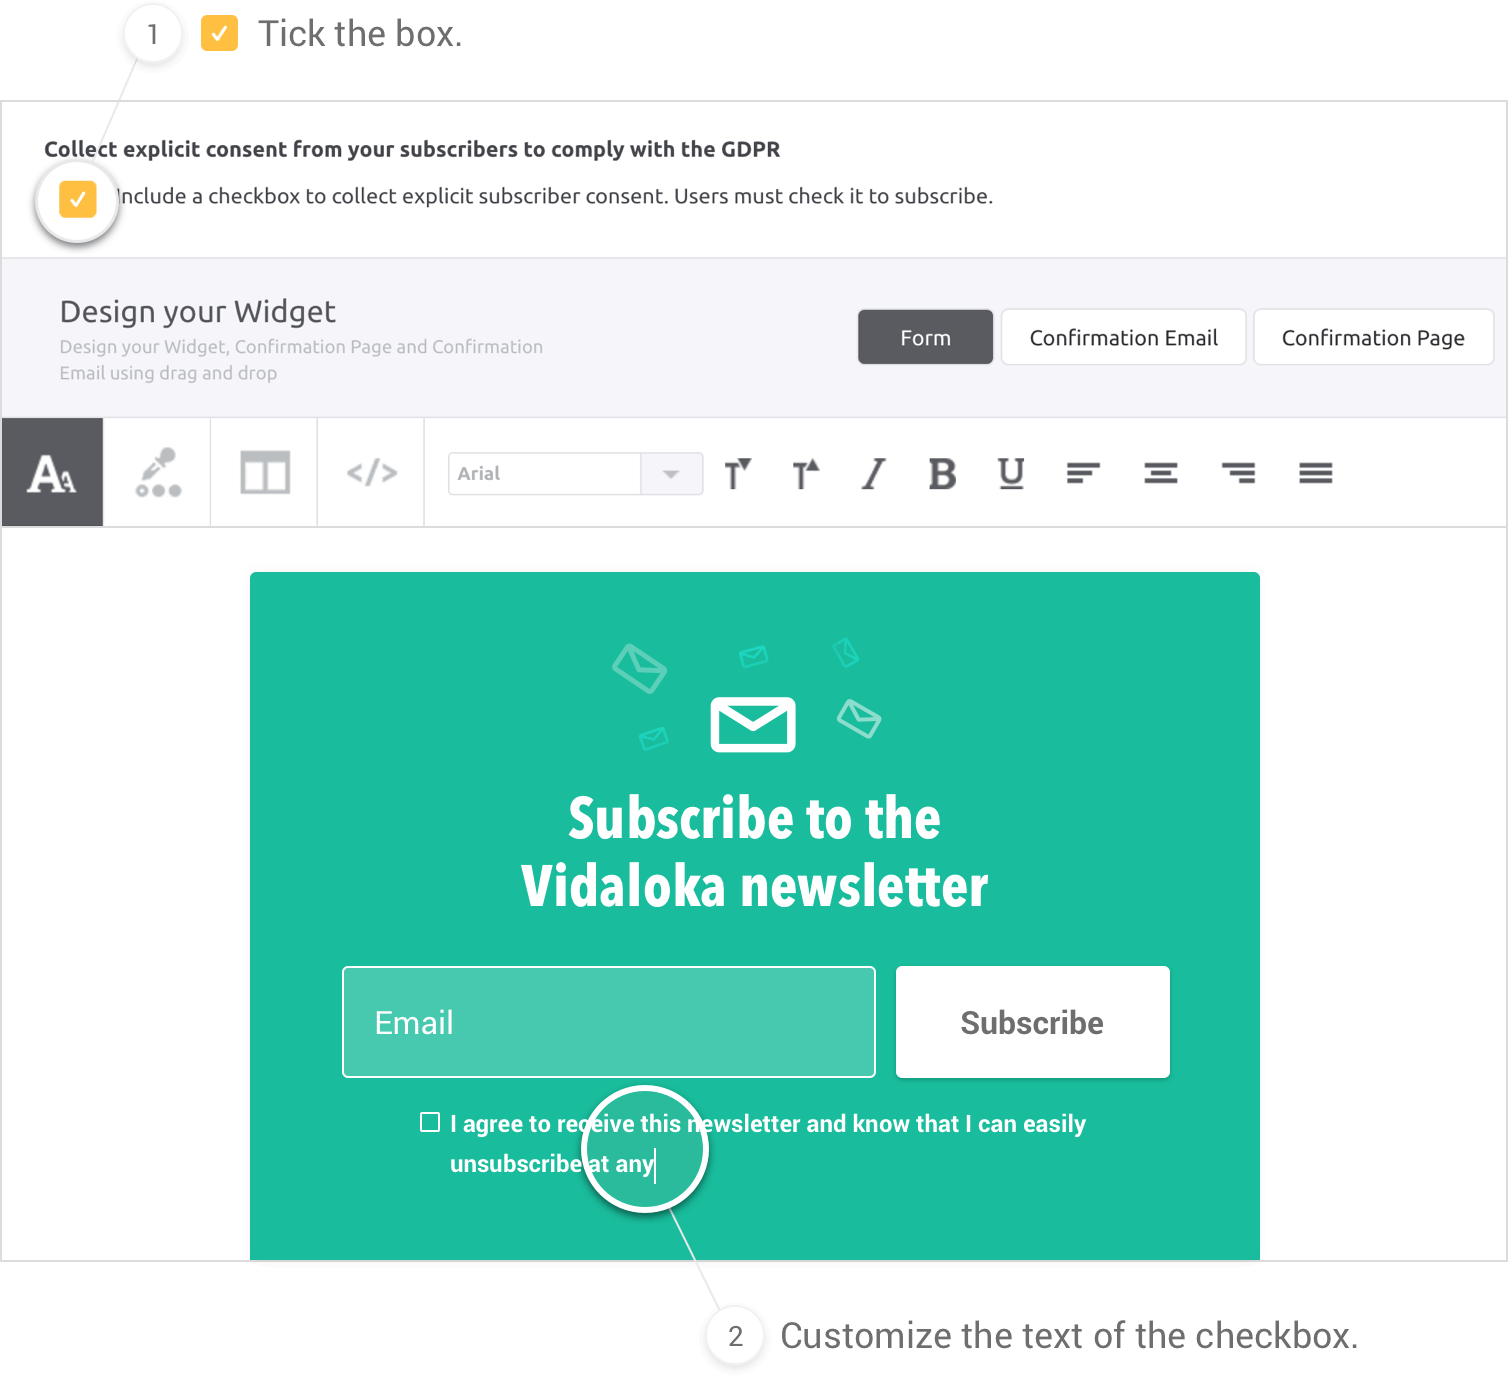Screen dimensions: 1508x1376
Task: Click the Subscribe button in the widget
Action: (1032, 1022)
